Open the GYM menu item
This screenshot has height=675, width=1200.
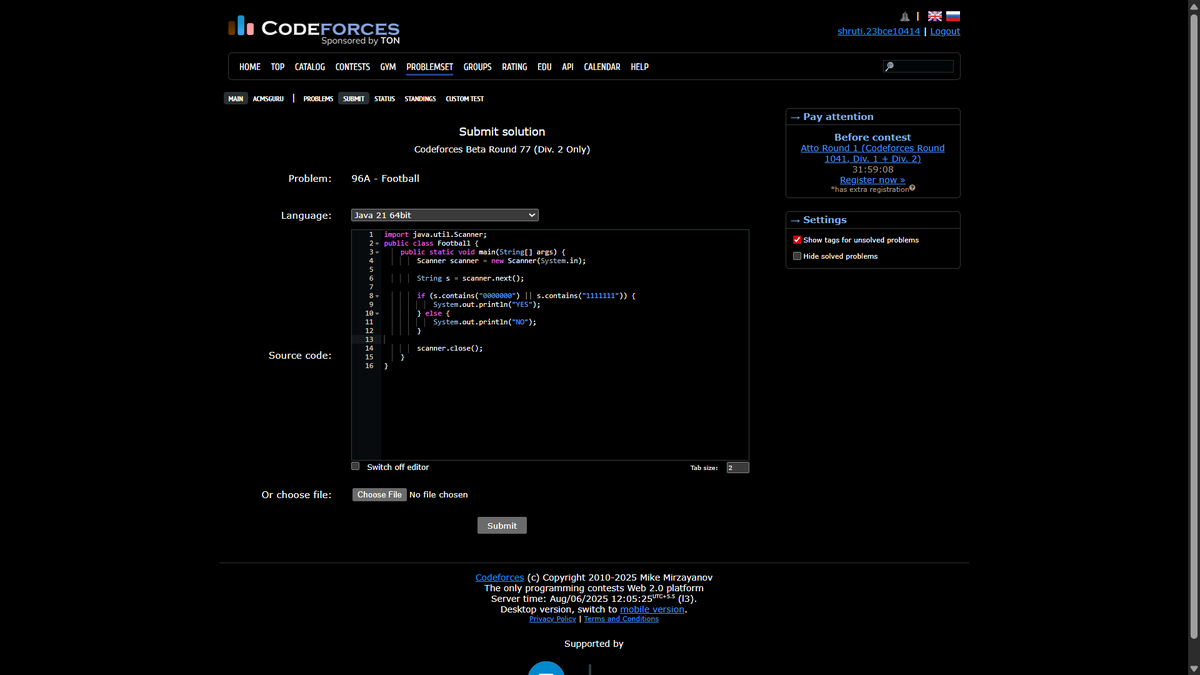point(388,67)
